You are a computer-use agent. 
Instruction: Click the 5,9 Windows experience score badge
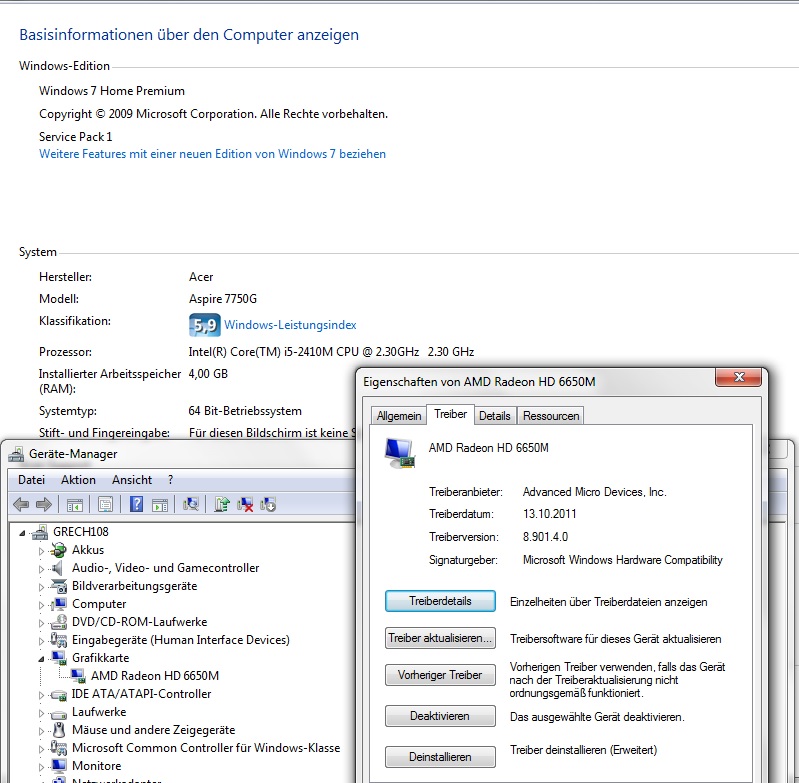click(x=205, y=325)
